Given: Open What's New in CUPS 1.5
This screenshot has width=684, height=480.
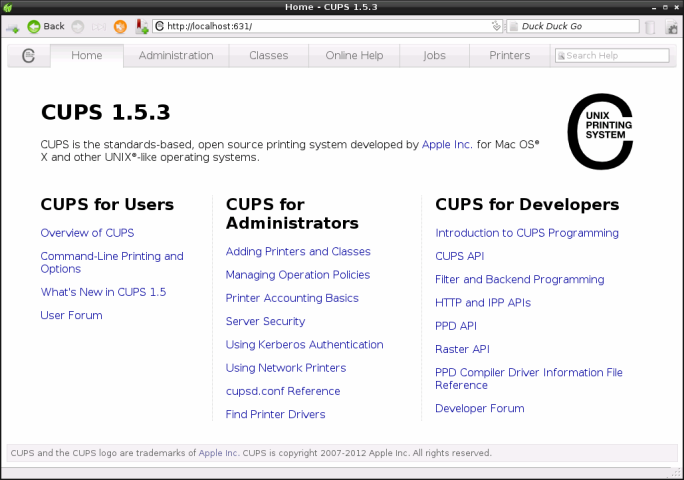Looking at the screenshot, I should (103, 292).
